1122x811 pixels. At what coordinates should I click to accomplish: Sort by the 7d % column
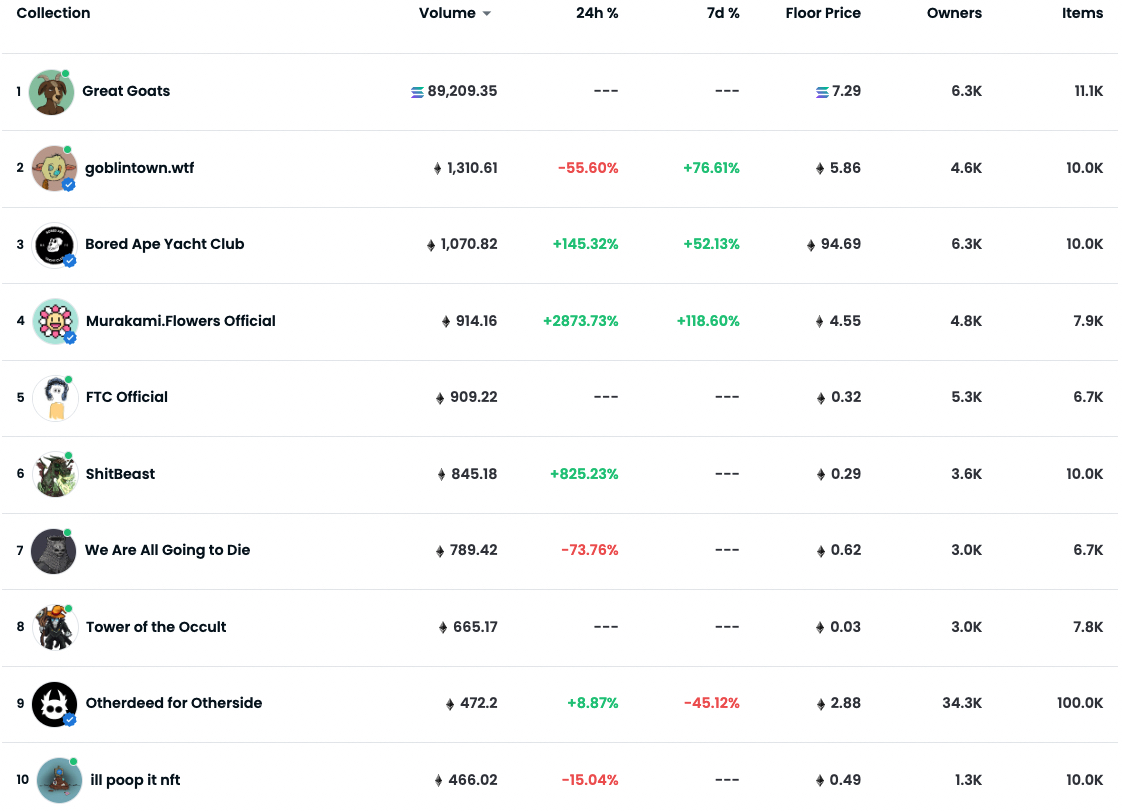coord(723,13)
